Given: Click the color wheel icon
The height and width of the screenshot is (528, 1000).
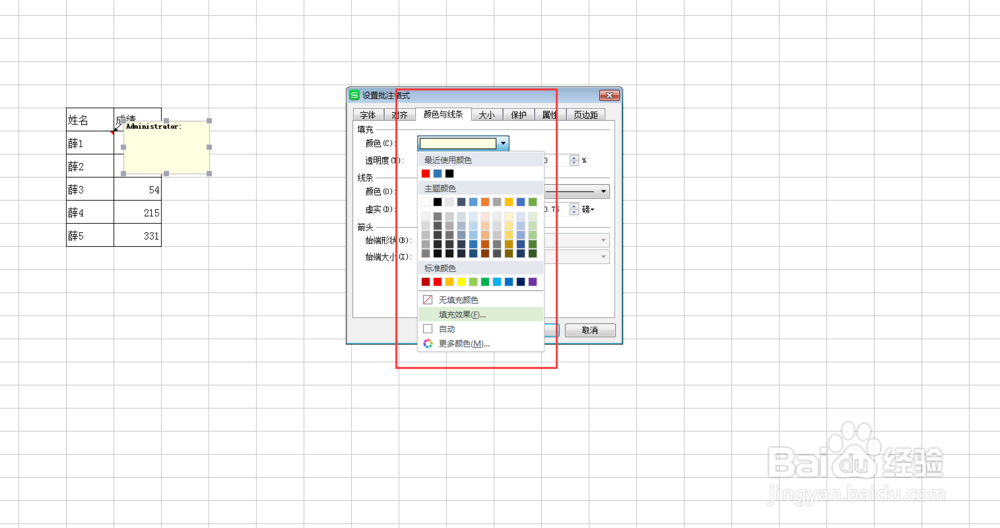Looking at the screenshot, I should coord(428,344).
